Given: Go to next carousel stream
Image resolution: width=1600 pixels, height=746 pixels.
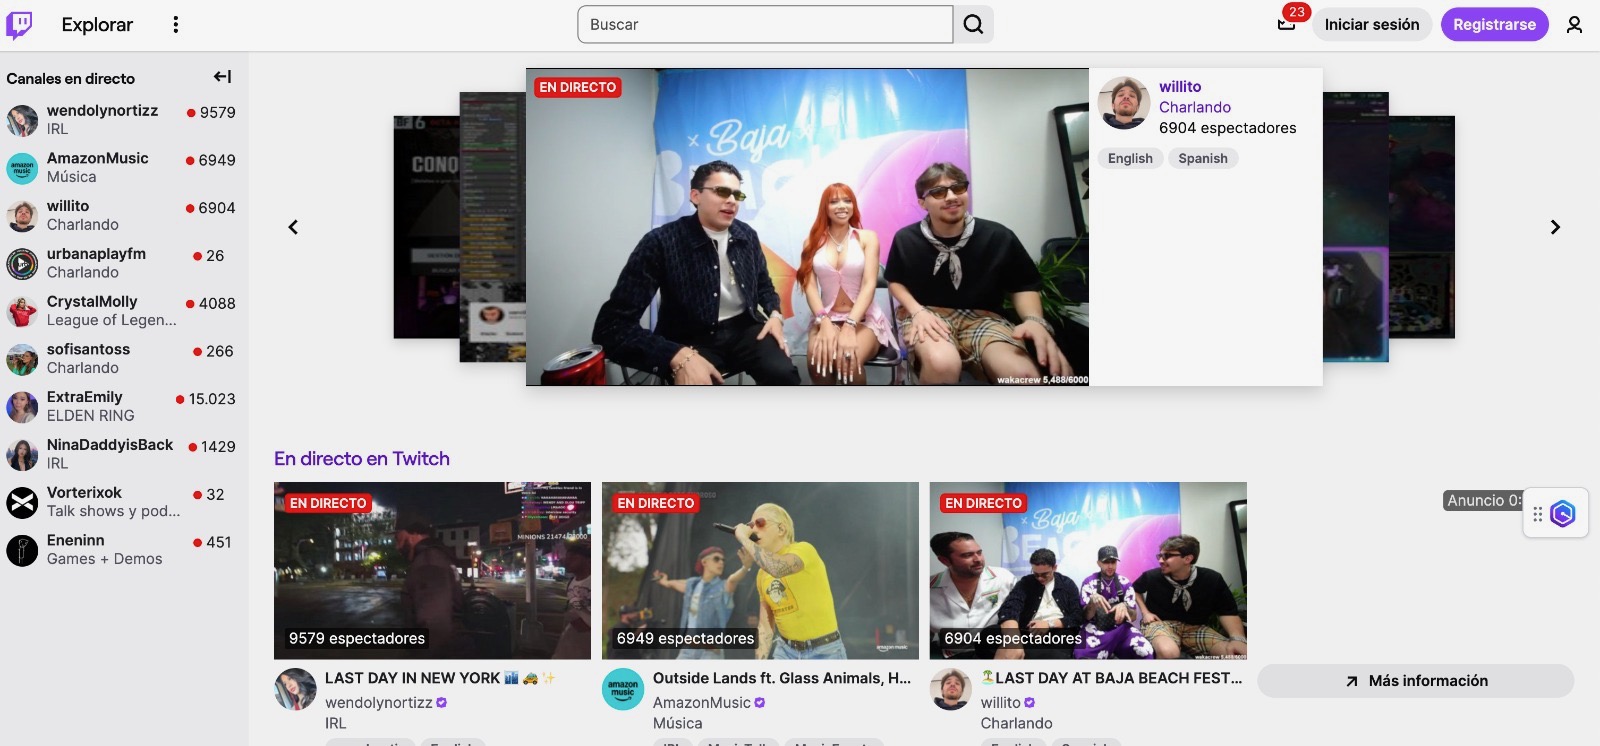Looking at the screenshot, I should click(1555, 227).
